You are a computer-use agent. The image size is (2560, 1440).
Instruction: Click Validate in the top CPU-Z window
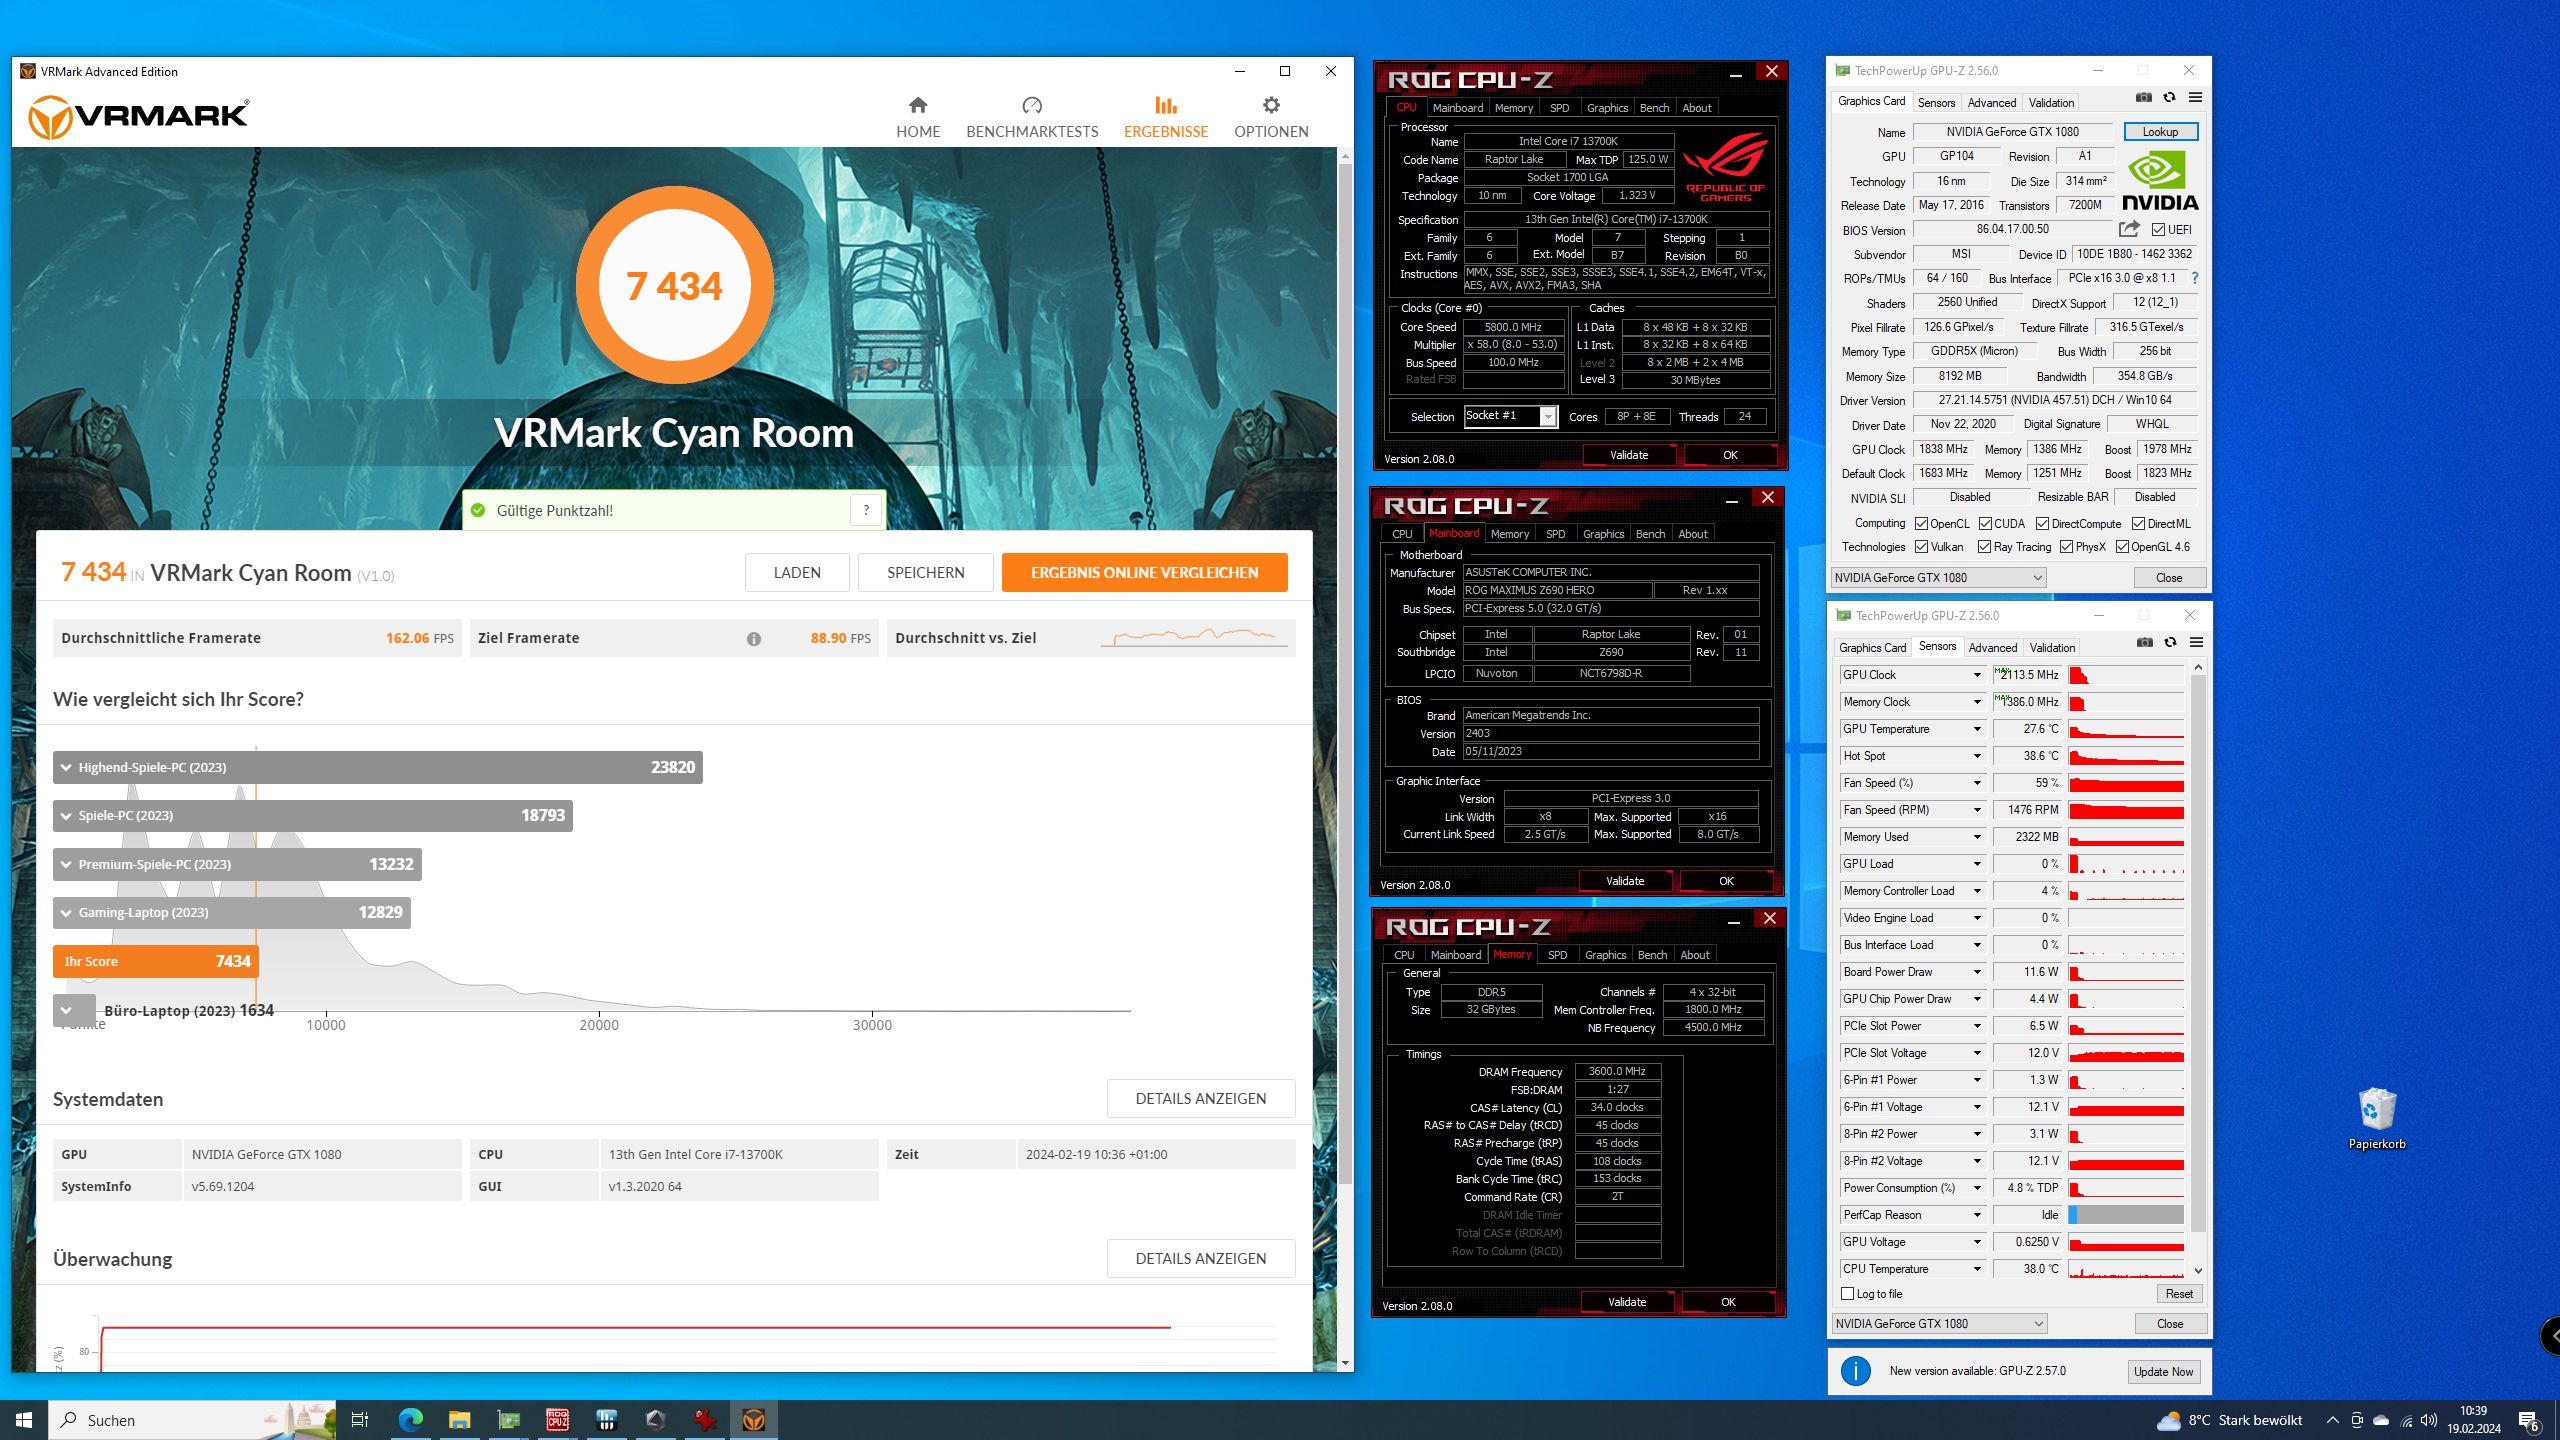[x=1628, y=455]
